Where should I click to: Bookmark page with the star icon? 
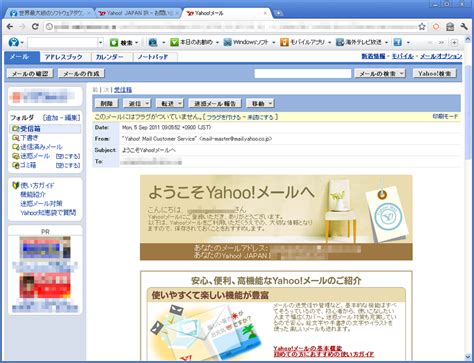pyautogui.click(x=422, y=27)
